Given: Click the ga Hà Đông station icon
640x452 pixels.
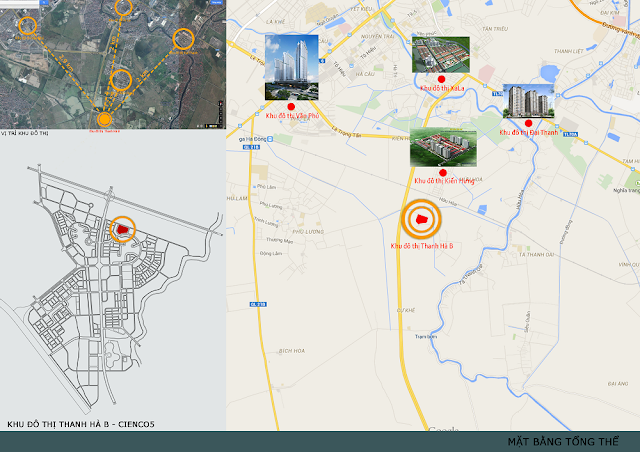Looking at the screenshot, I should (x=269, y=139).
